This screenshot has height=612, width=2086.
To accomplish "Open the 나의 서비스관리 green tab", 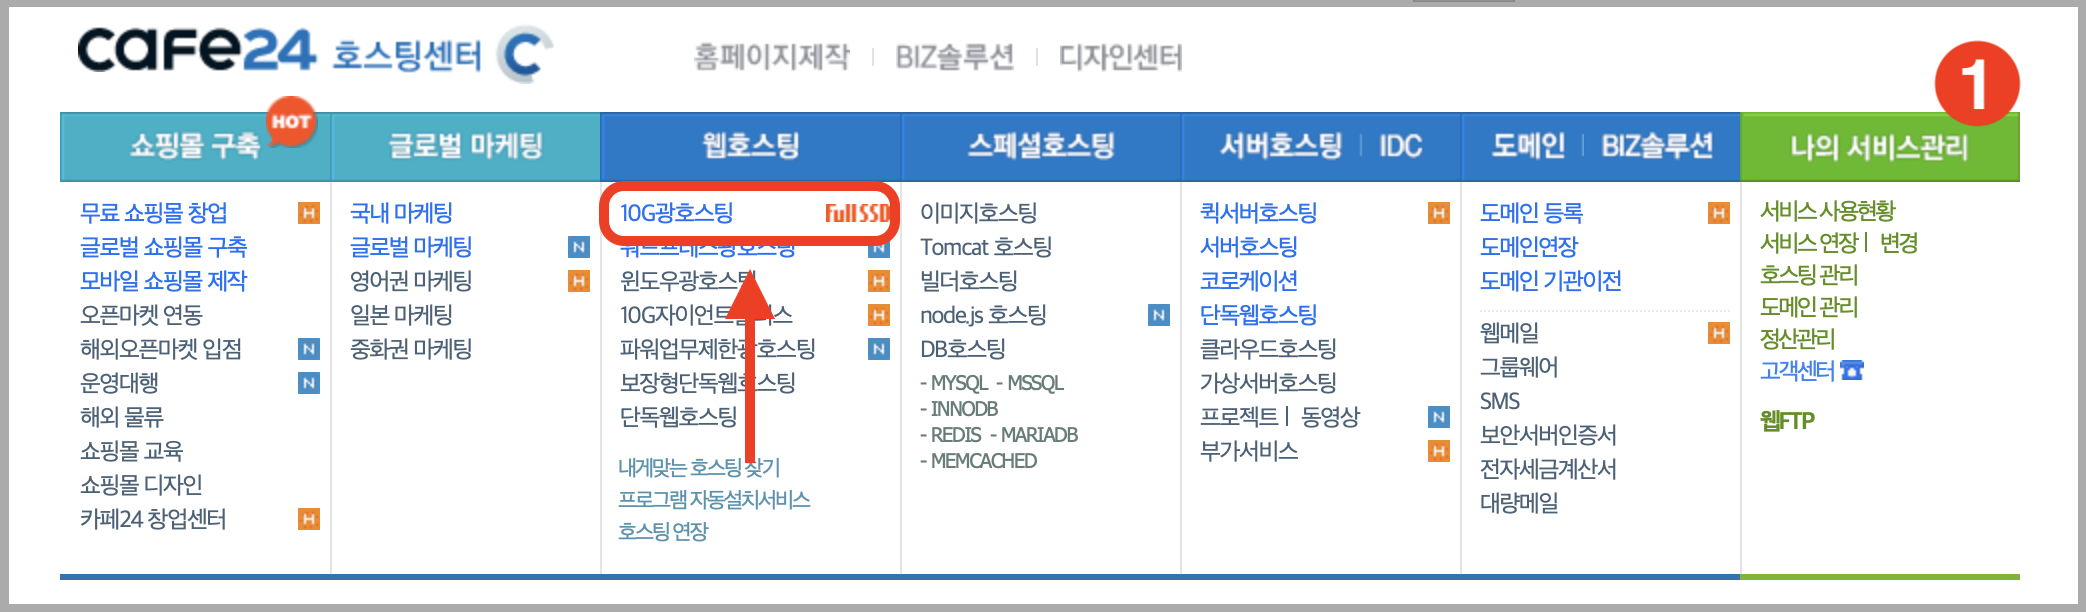I will point(1880,147).
